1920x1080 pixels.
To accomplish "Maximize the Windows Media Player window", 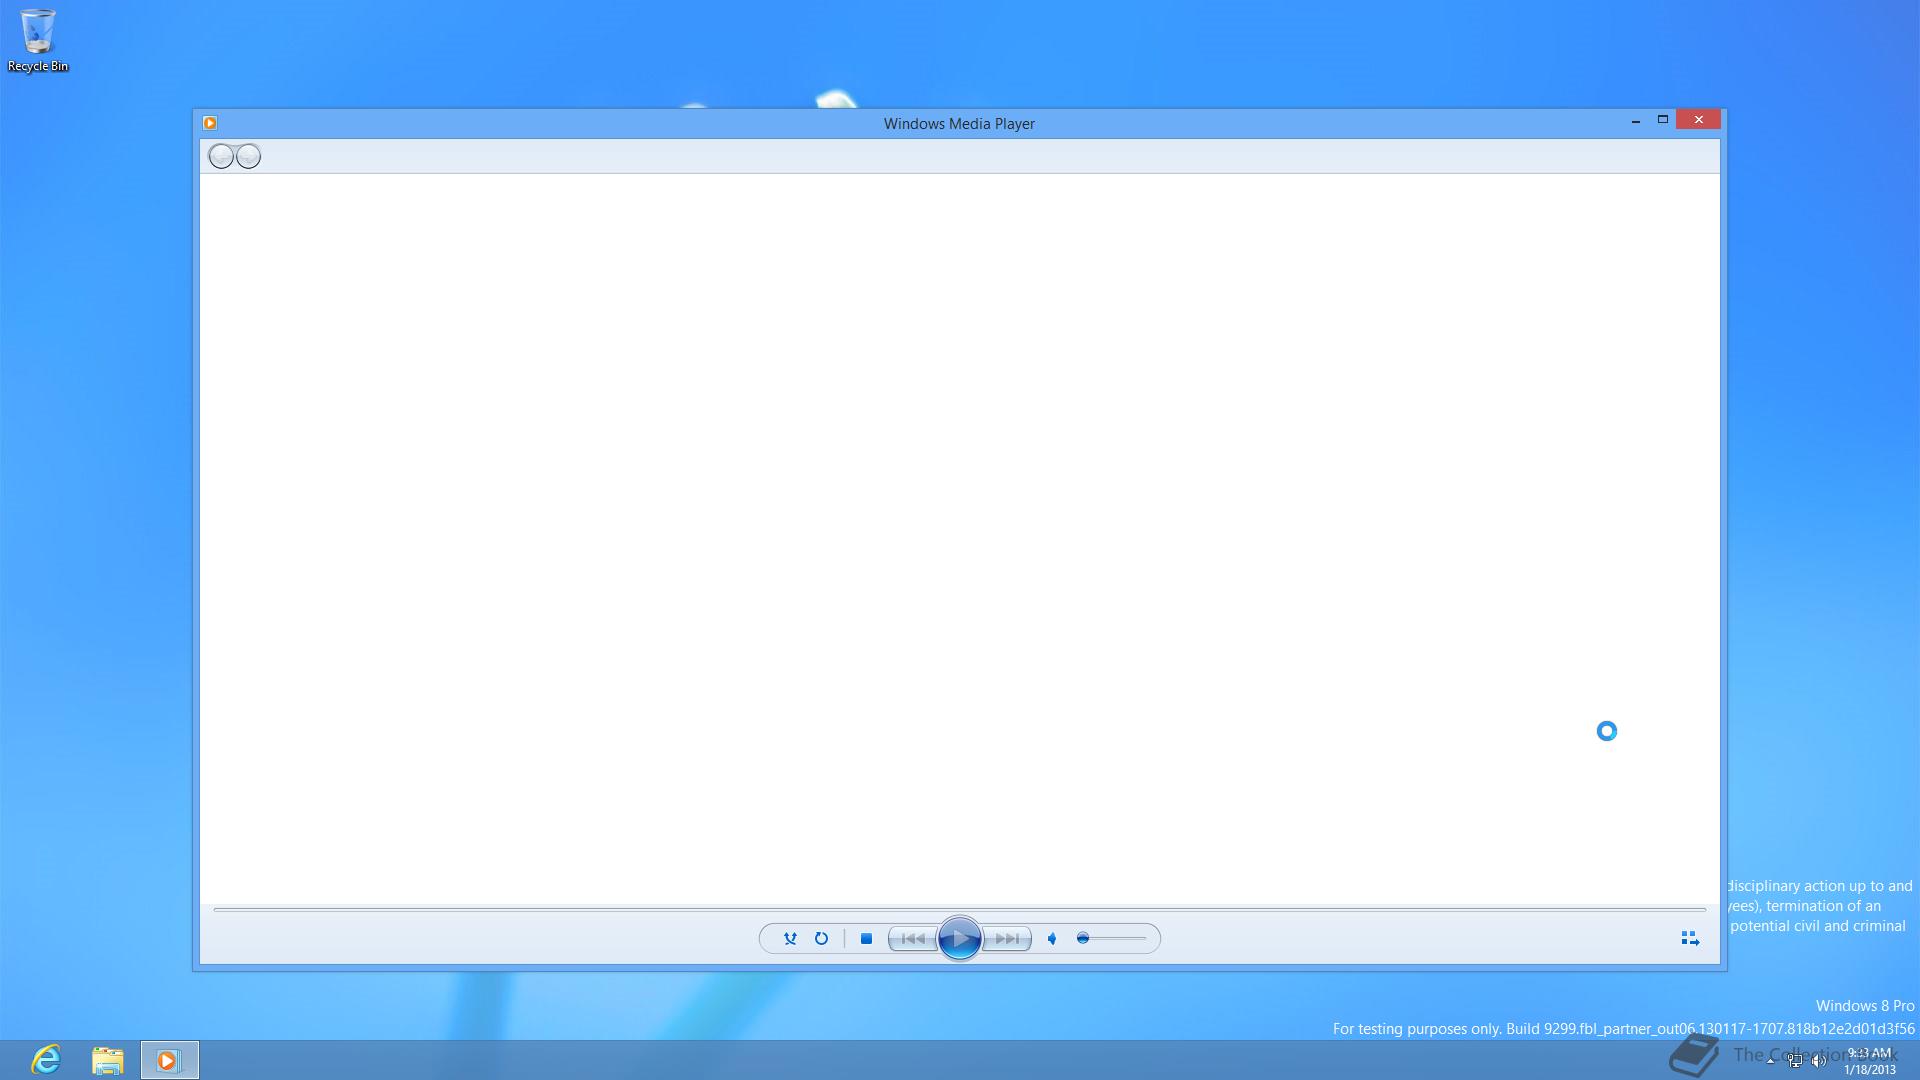I will tap(1663, 120).
